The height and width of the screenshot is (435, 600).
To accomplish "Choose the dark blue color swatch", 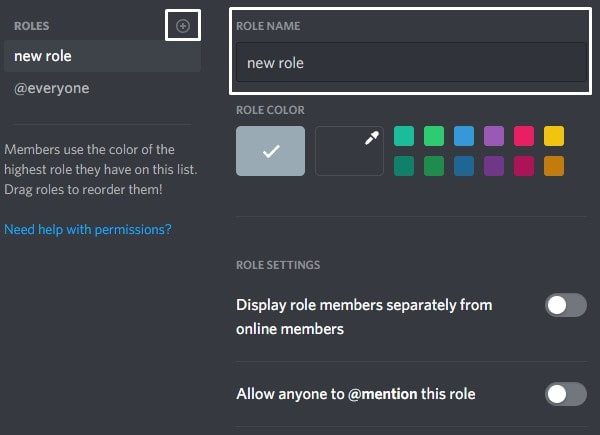I will click(464, 166).
